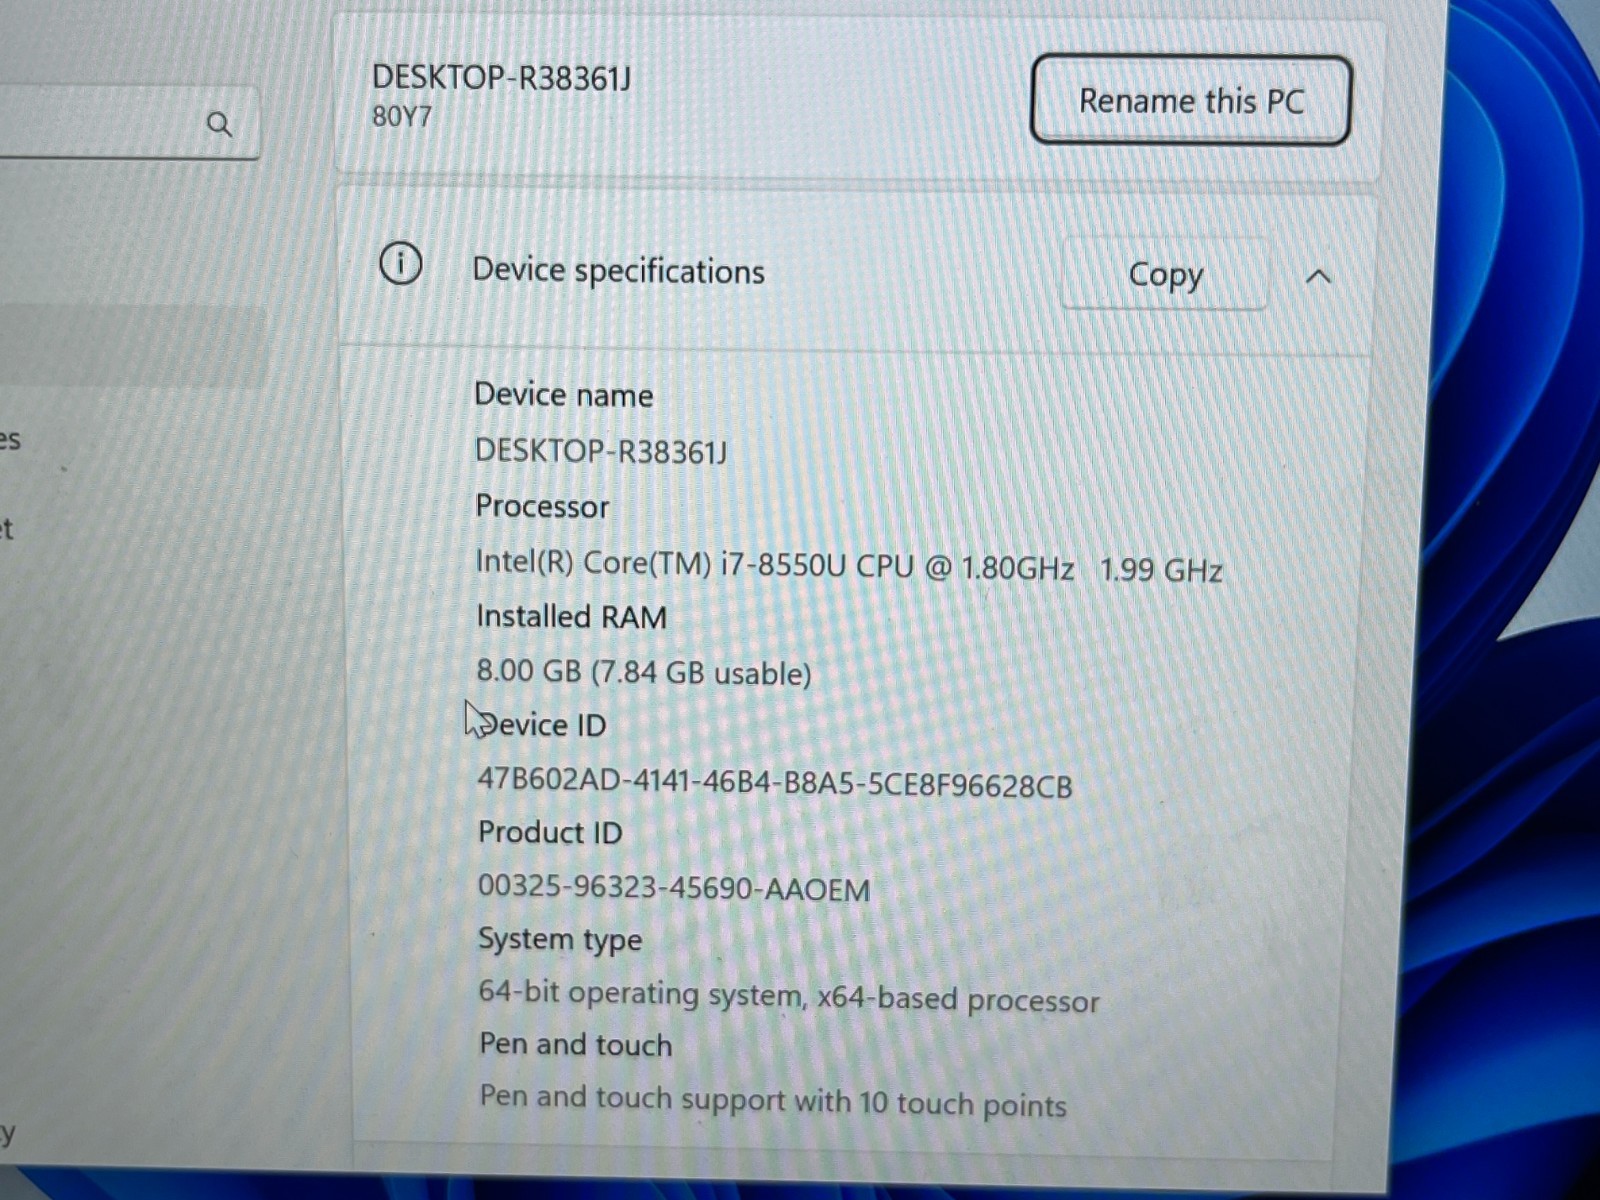Copy the device specifications
This screenshot has width=1600, height=1200.
(1165, 274)
